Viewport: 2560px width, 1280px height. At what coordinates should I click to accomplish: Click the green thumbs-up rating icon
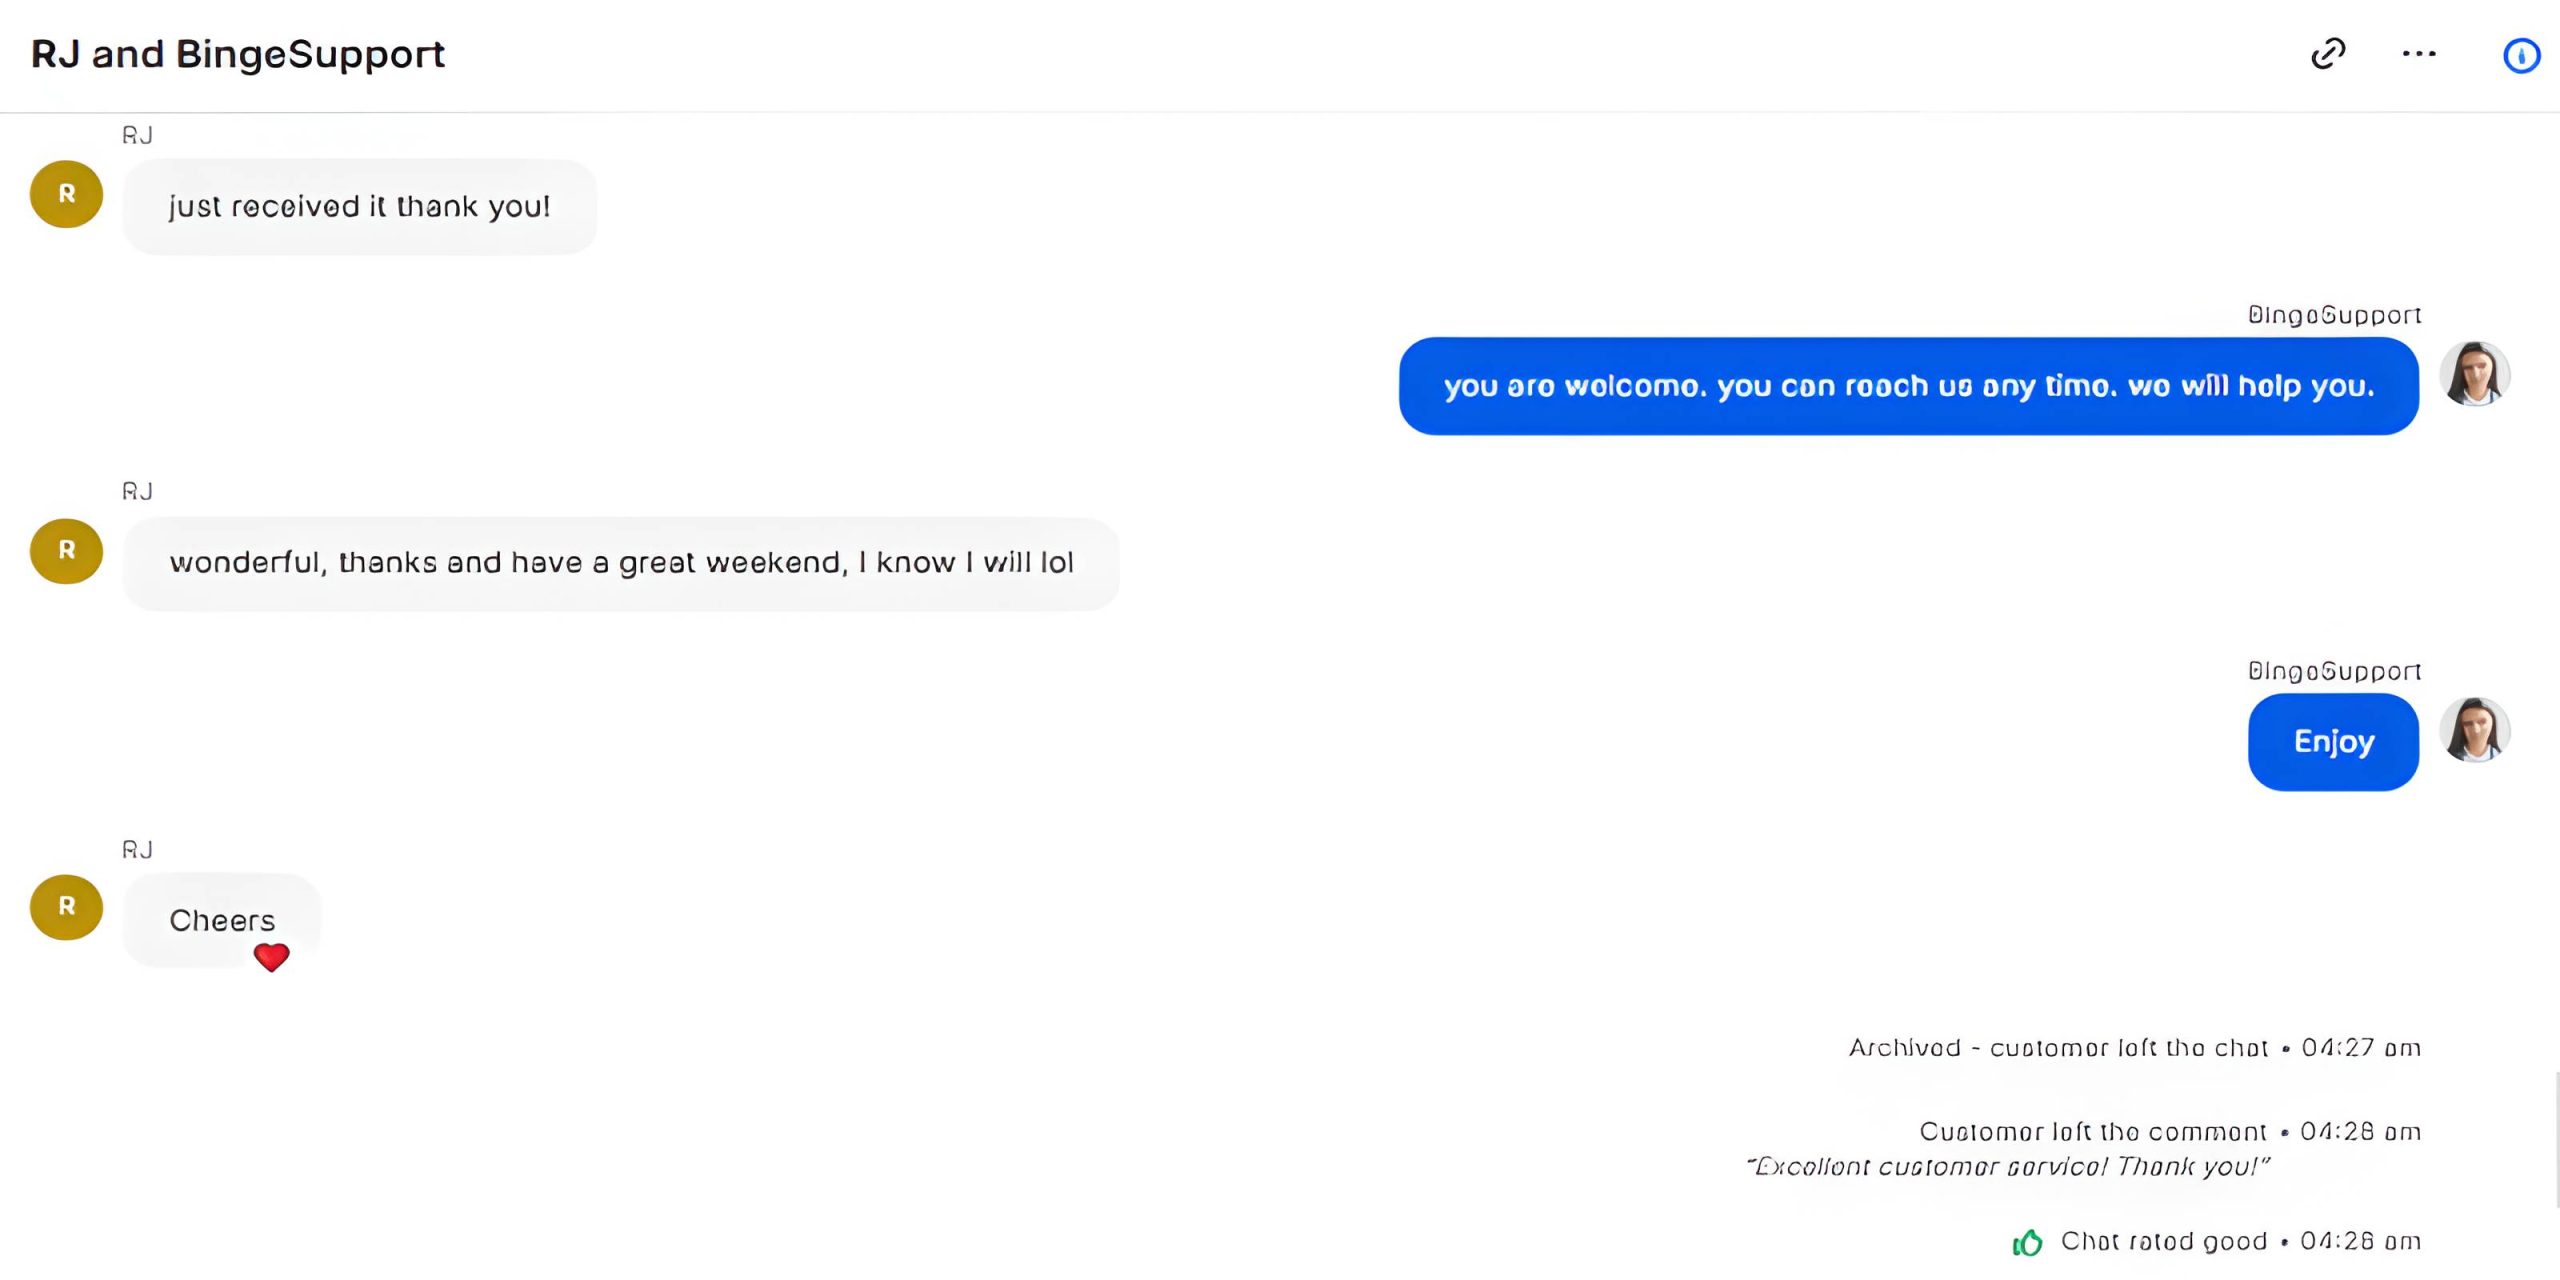coord(2027,1242)
